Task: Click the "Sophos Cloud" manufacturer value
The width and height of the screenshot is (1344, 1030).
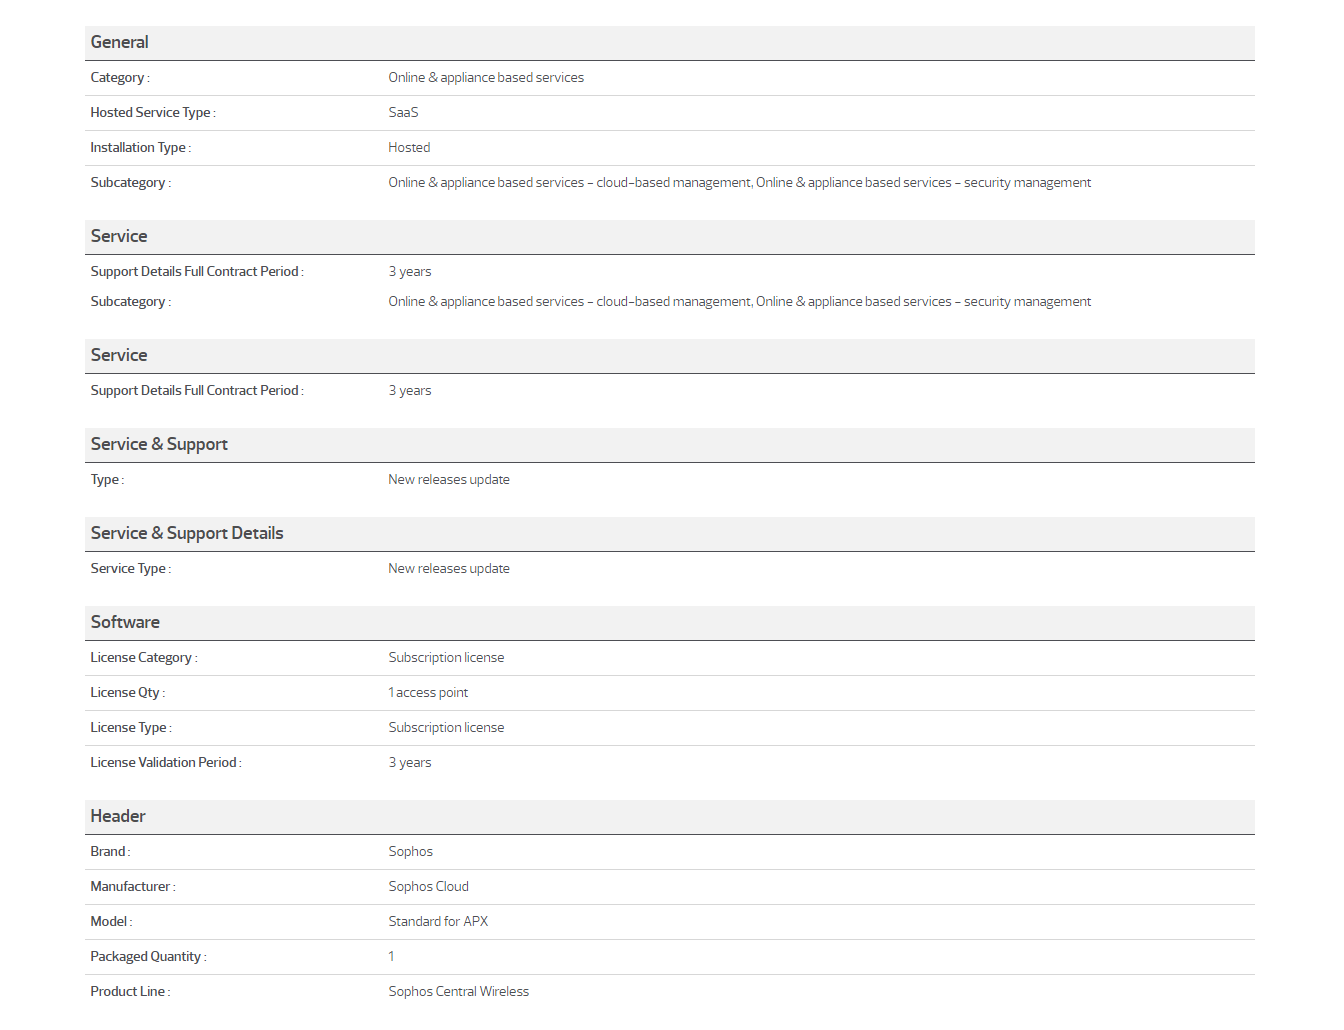Action: pyautogui.click(x=428, y=887)
